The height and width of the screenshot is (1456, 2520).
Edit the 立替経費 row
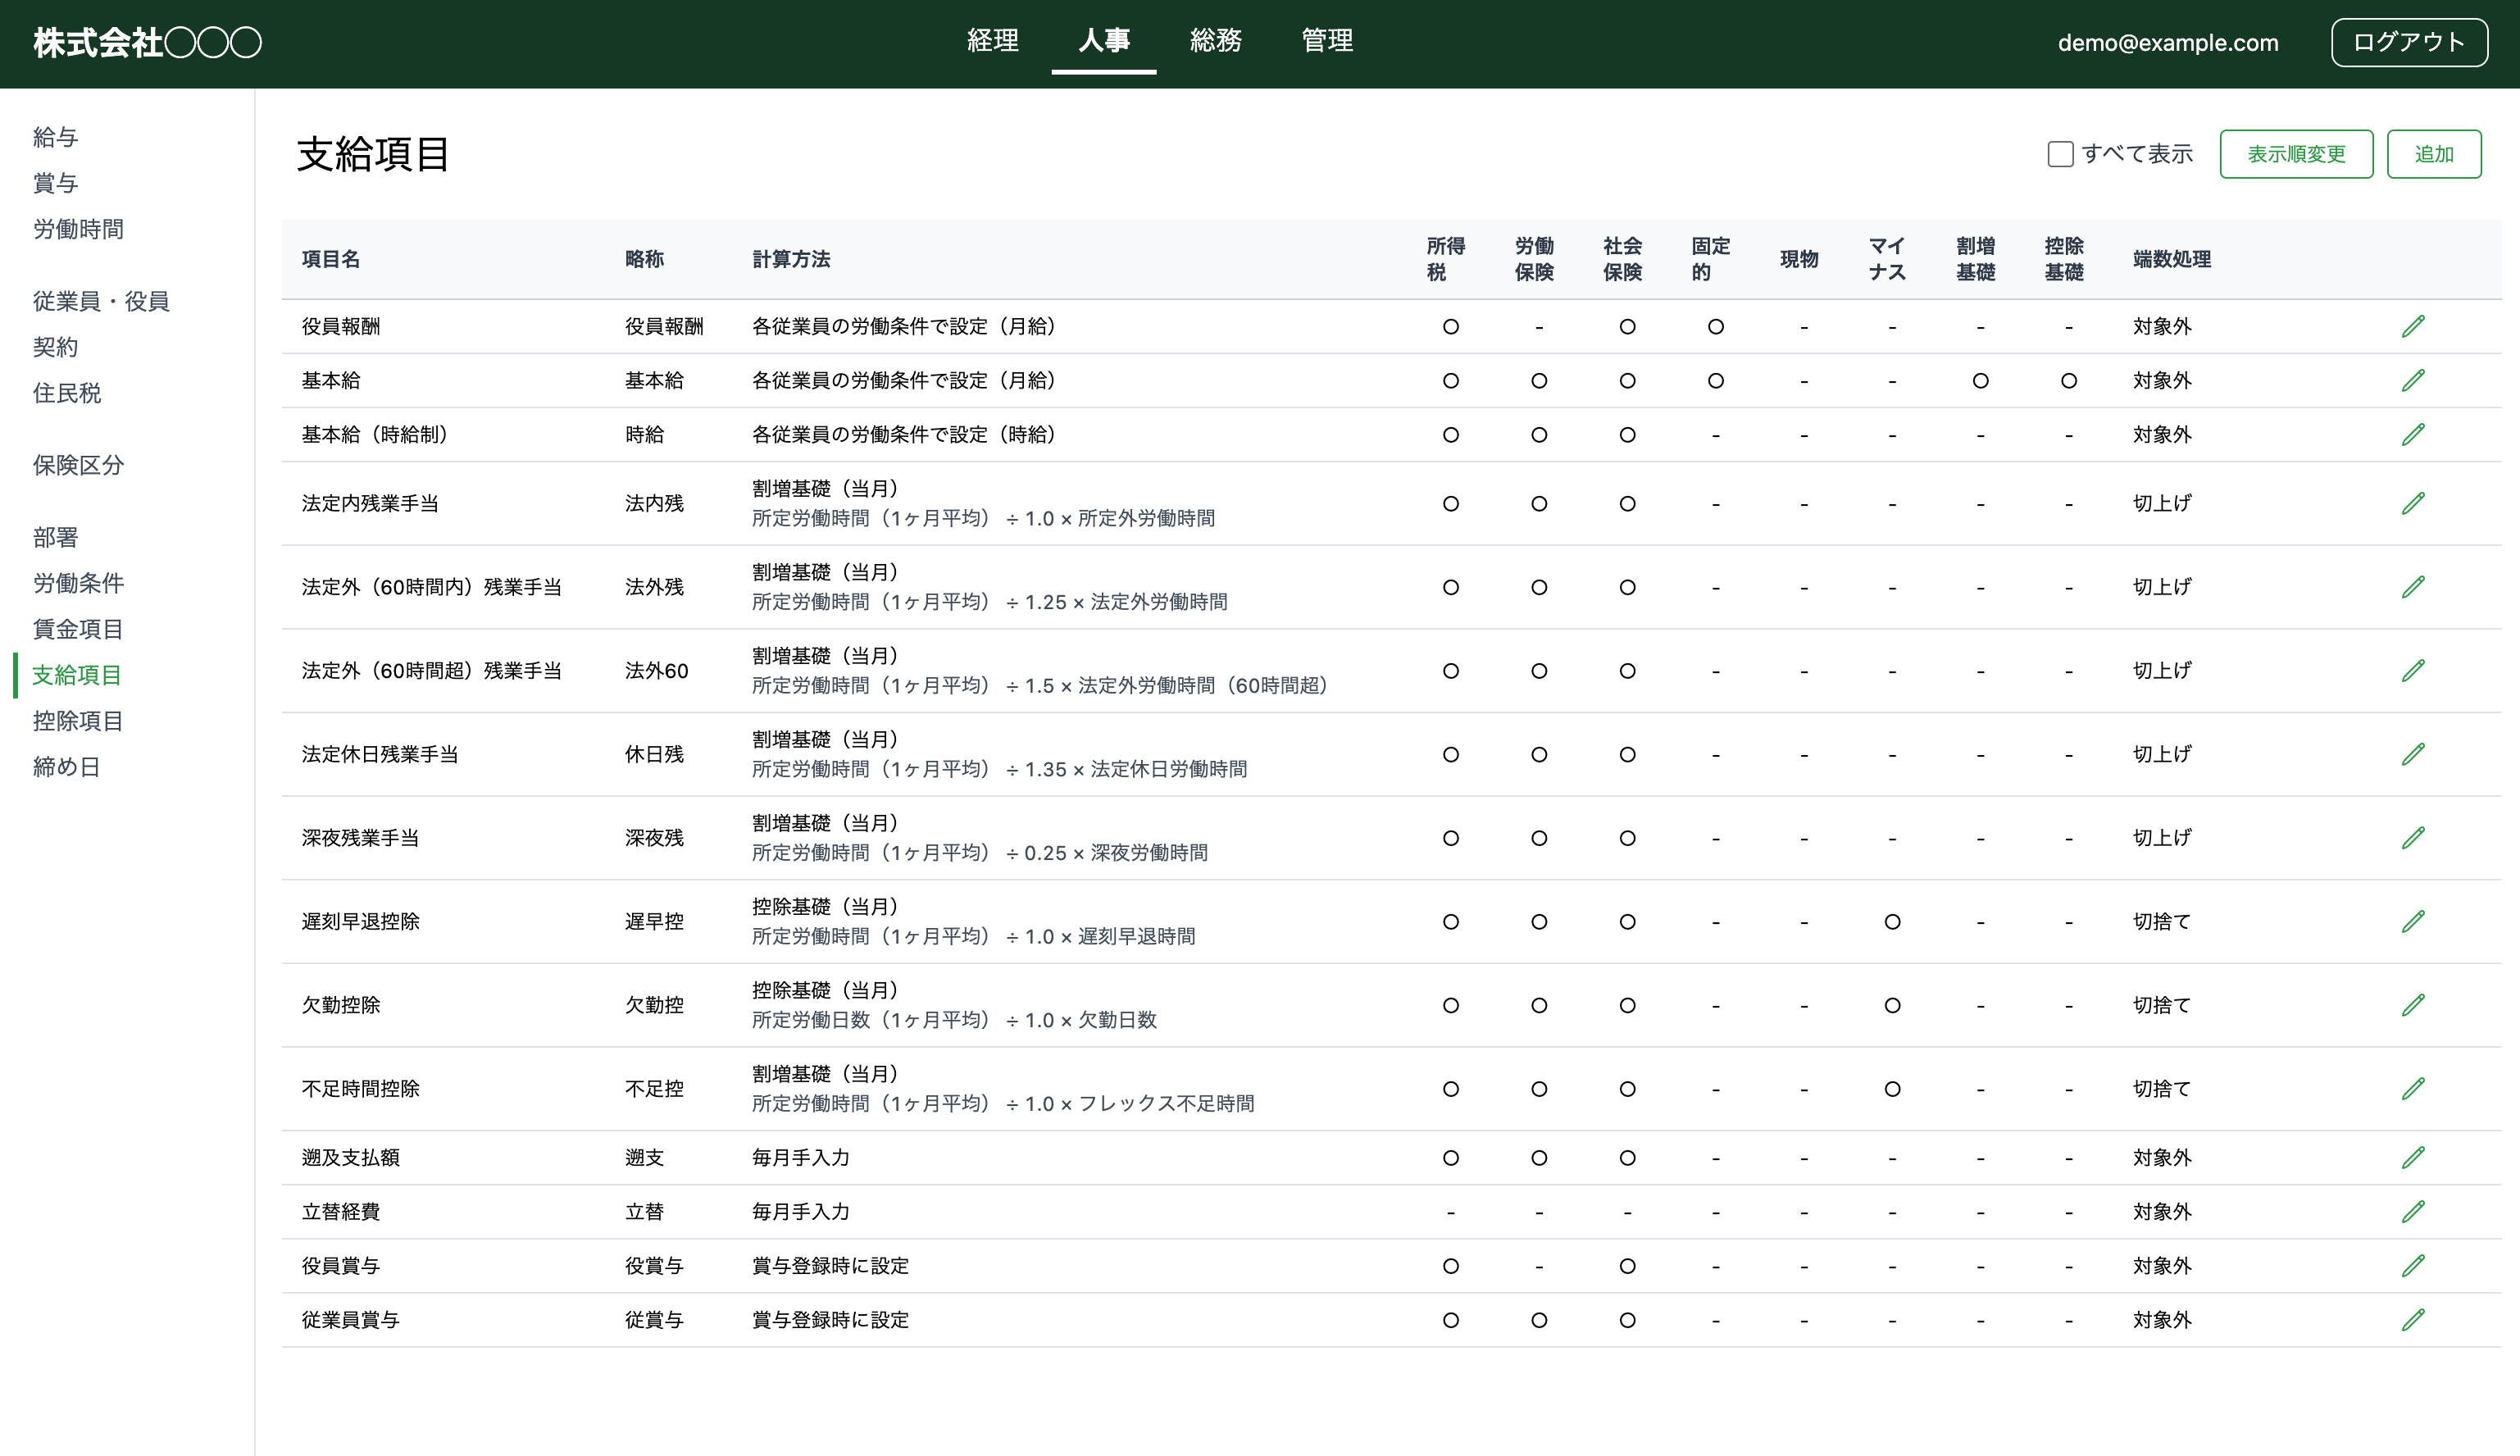point(2416,1211)
